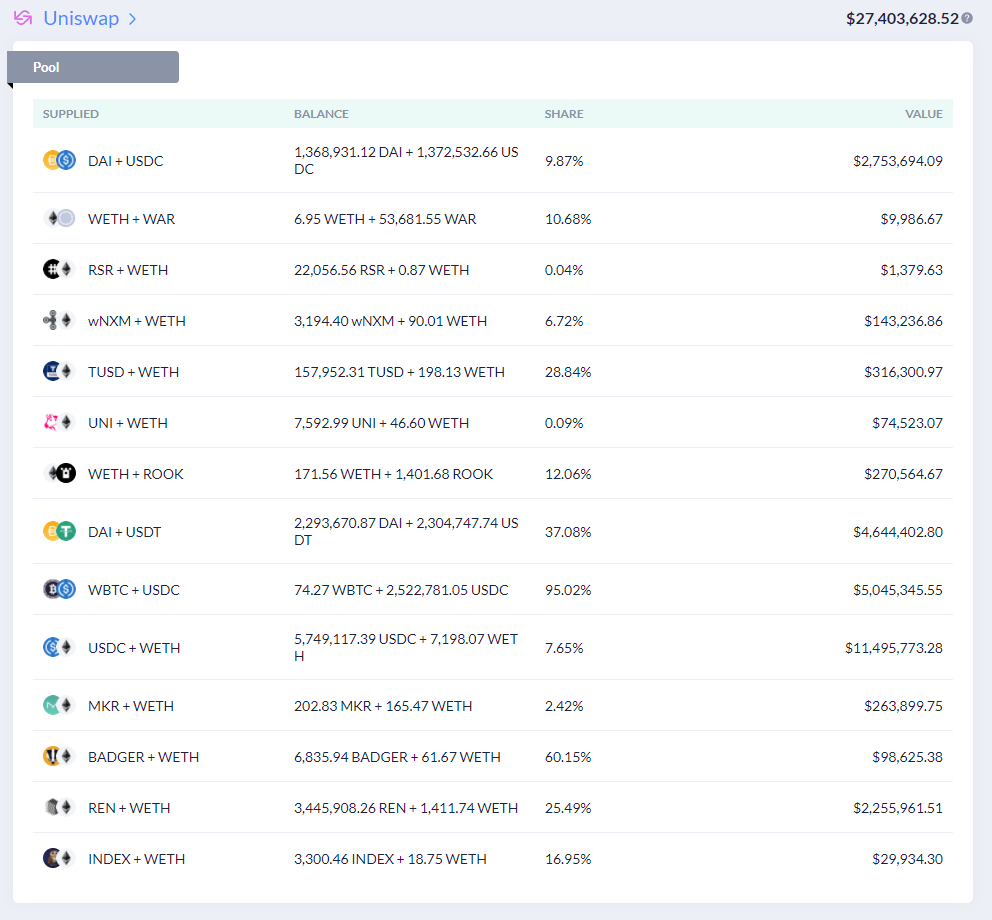Expand Uniswap via the chevron arrow
This screenshot has height=920, width=992.
[132, 19]
